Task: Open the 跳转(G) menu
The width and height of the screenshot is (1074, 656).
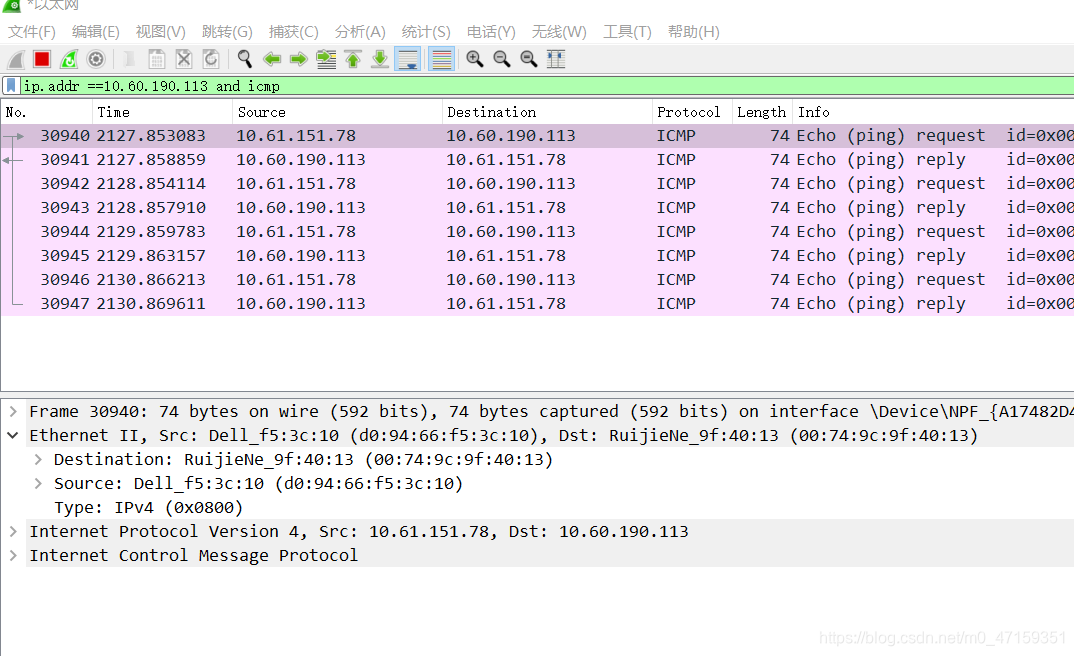Action: (227, 32)
